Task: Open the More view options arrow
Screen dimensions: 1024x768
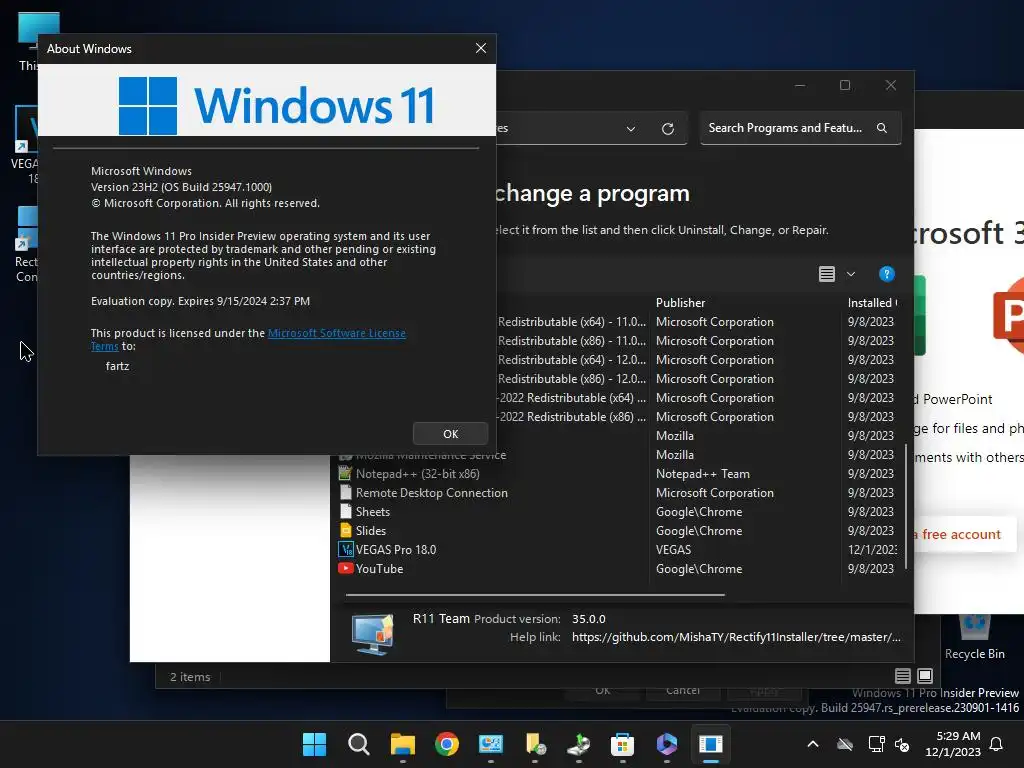Action: click(851, 274)
